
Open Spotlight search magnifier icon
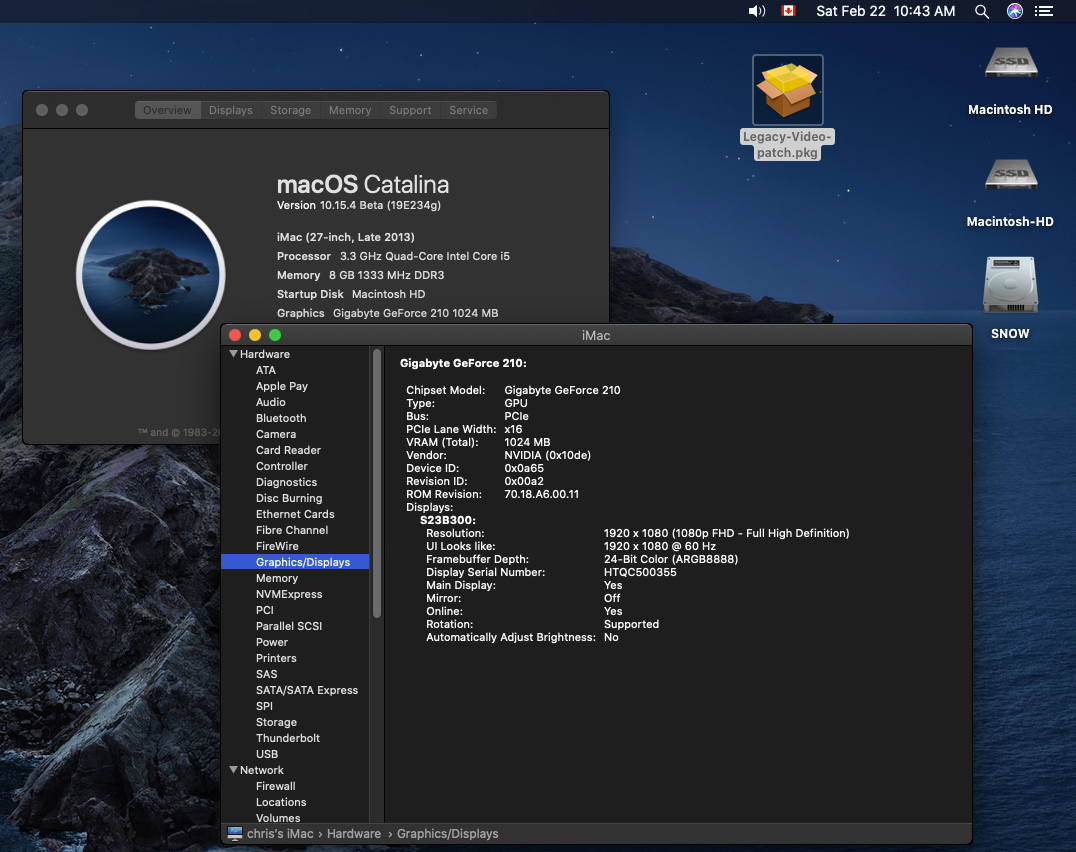click(x=982, y=11)
